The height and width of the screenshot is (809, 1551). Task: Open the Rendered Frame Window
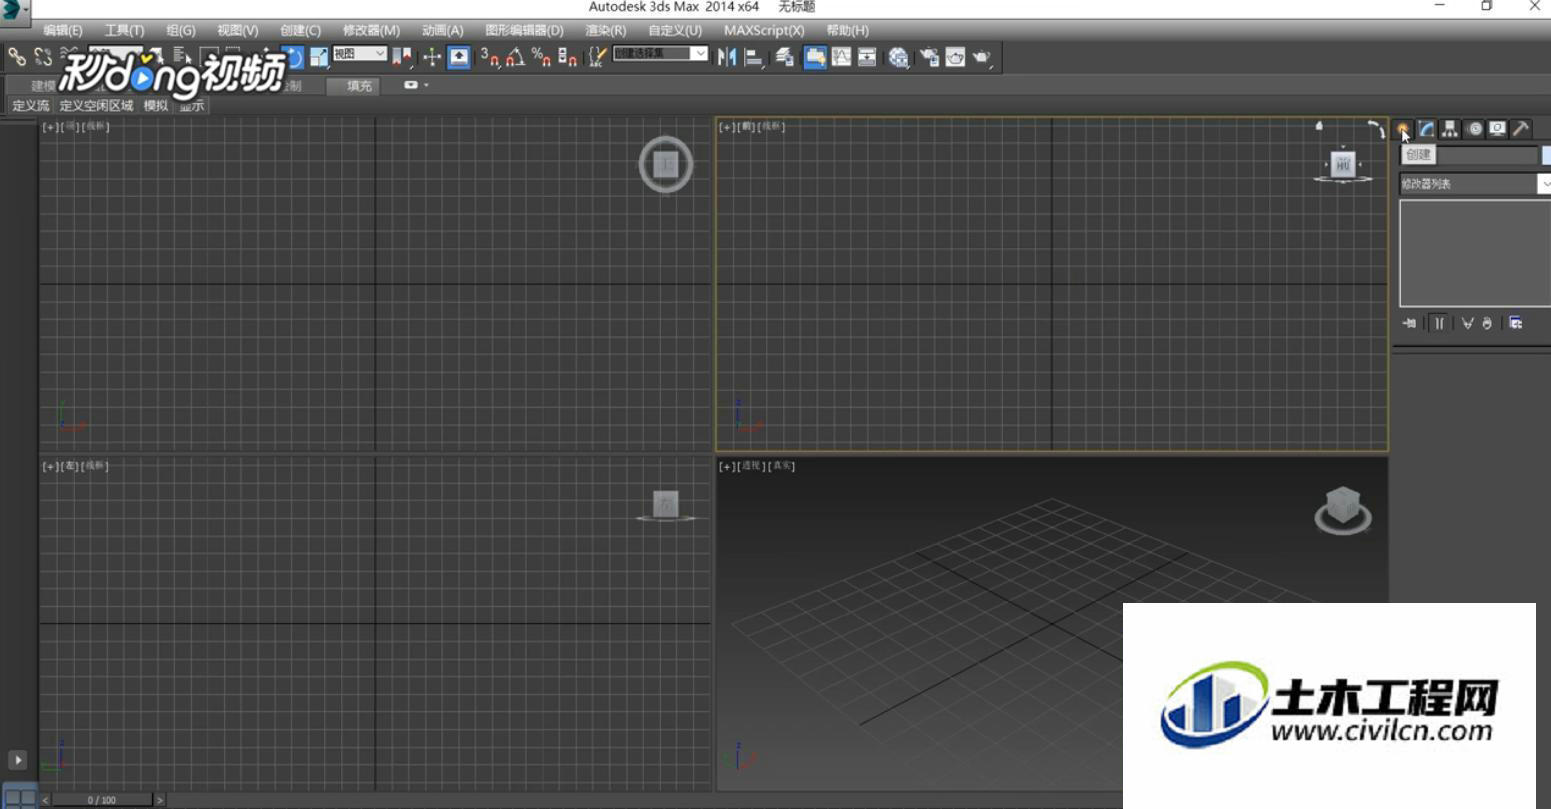click(955, 57)
